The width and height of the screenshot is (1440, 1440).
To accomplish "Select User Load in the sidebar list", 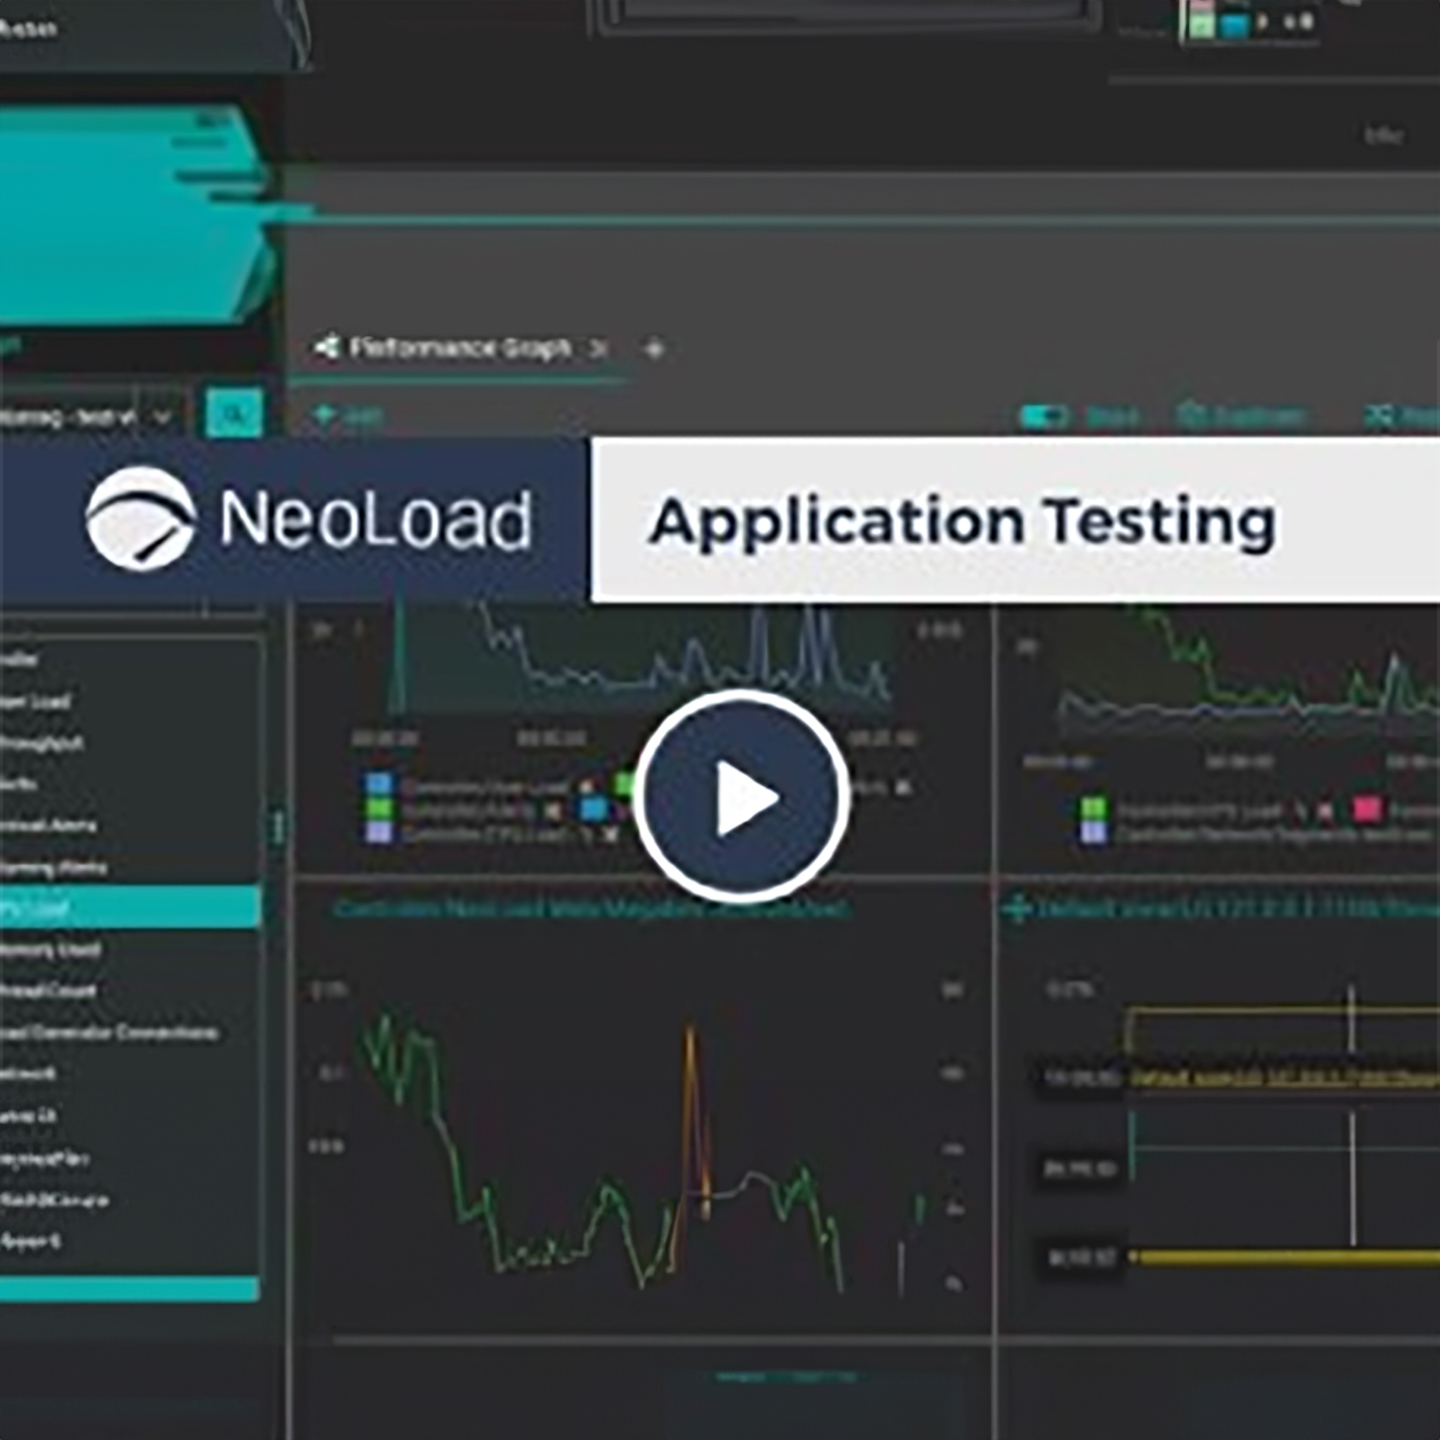I will click(x=36, y=701).
